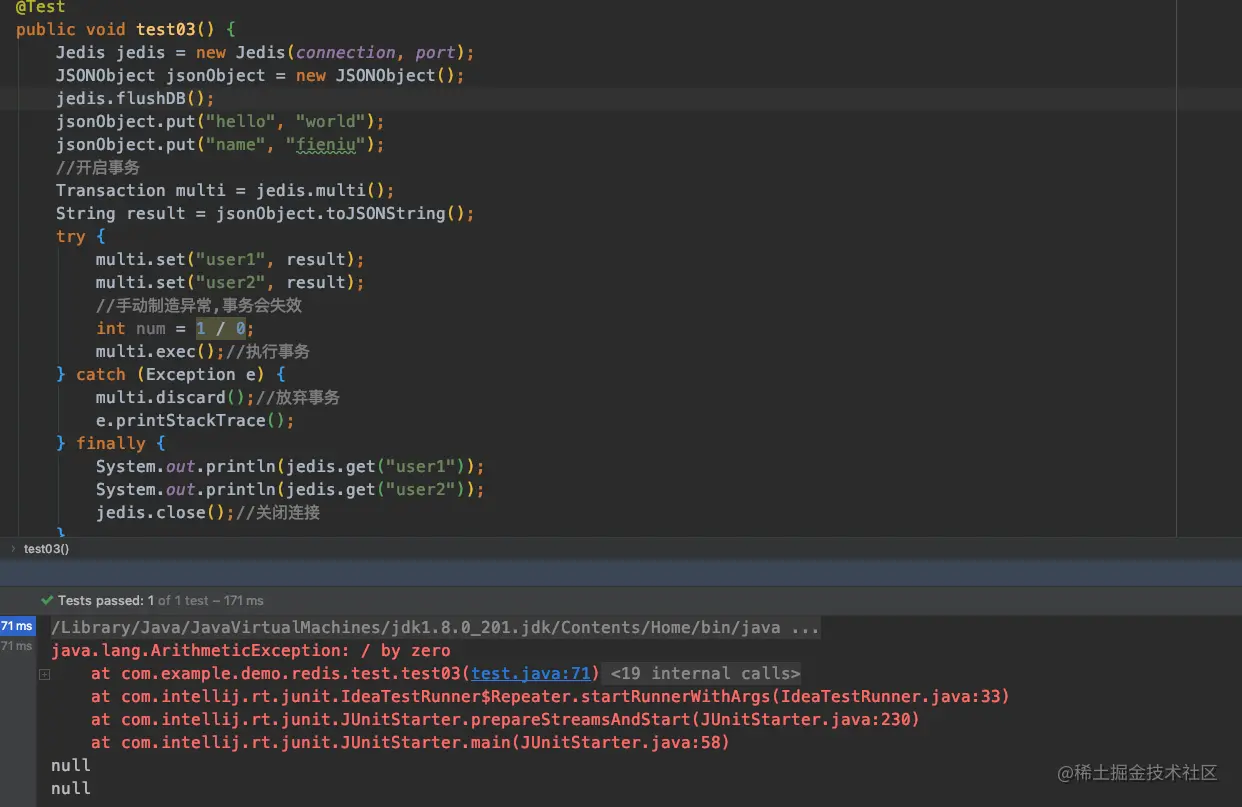Select the test03() breadcrumb
This screenshot has height=807, width=1242.
(46, 548)
